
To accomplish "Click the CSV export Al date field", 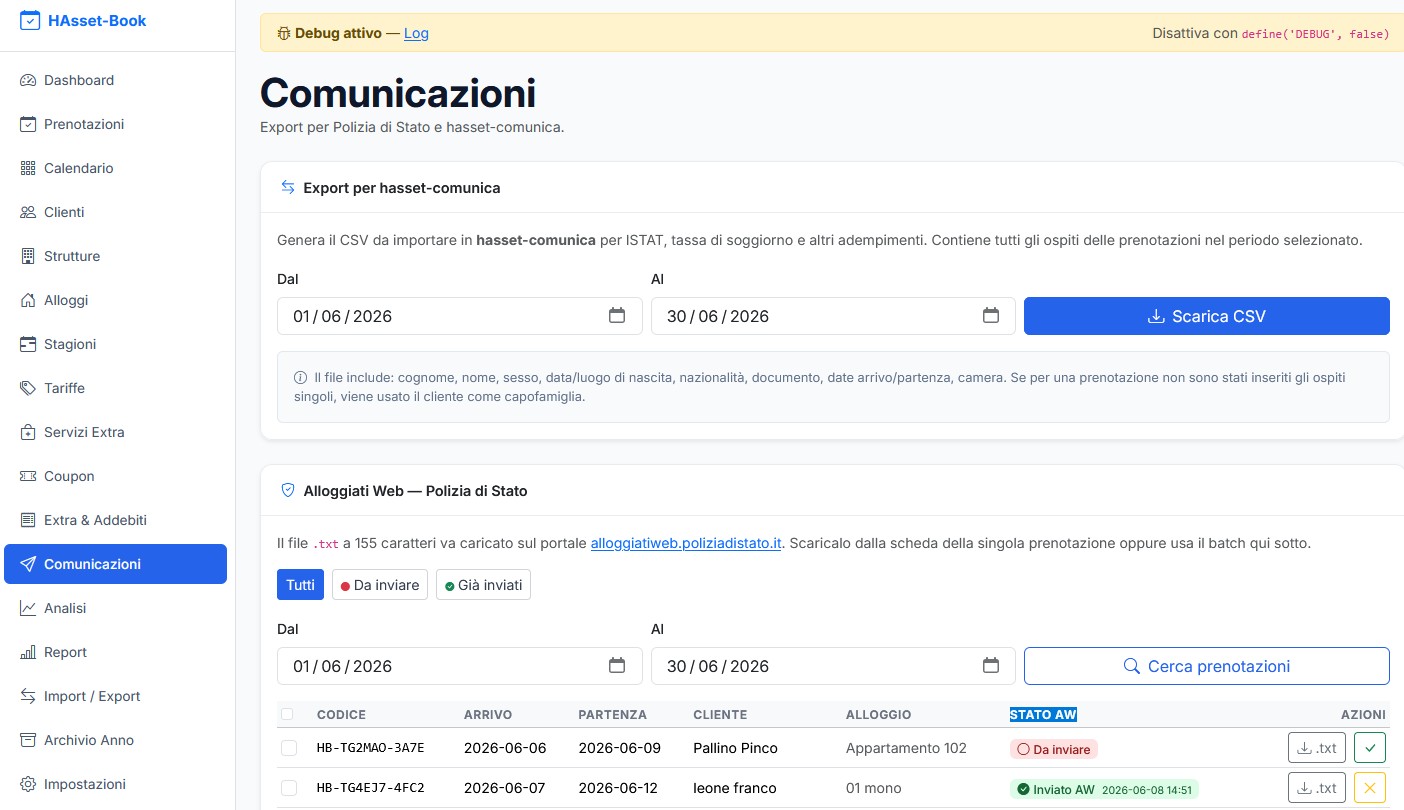I will (x=833, y=316).
